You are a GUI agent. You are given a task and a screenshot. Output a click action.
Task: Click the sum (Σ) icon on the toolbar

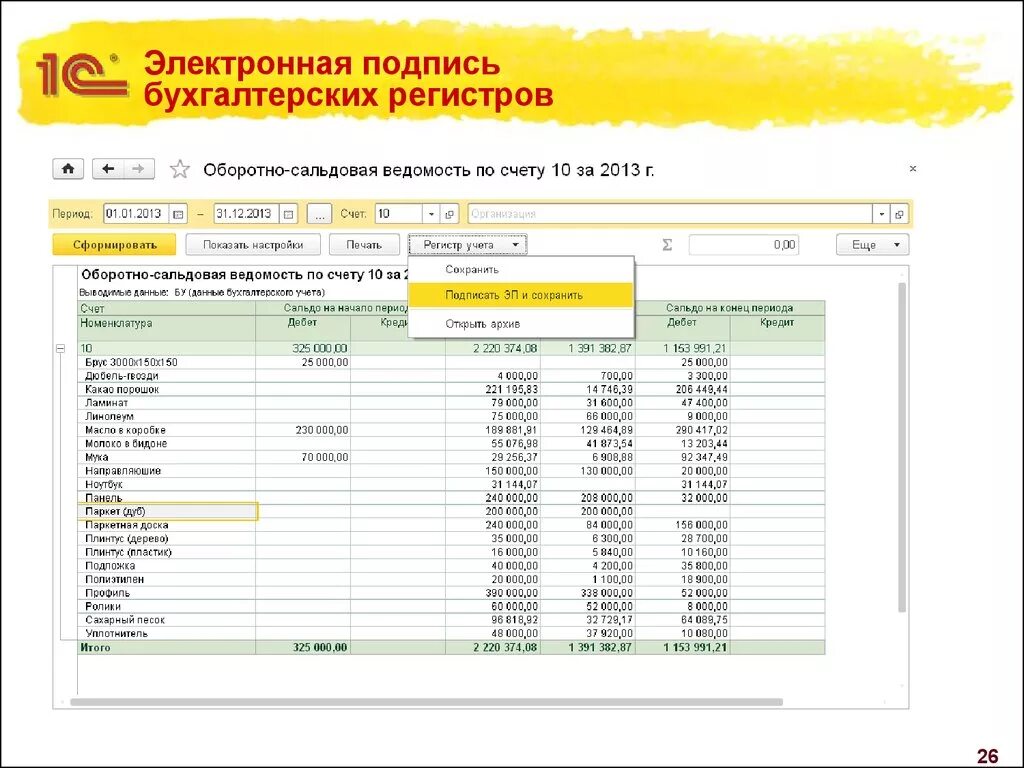click(665, 243)
